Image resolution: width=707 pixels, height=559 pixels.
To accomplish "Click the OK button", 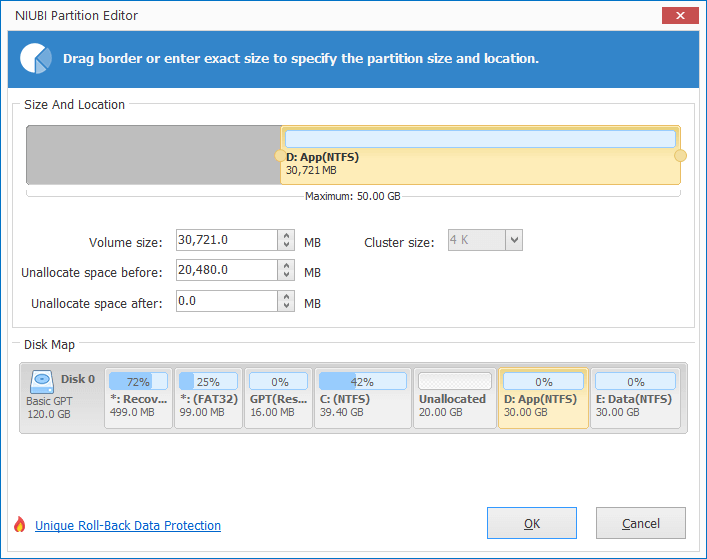I will point(532,523).
